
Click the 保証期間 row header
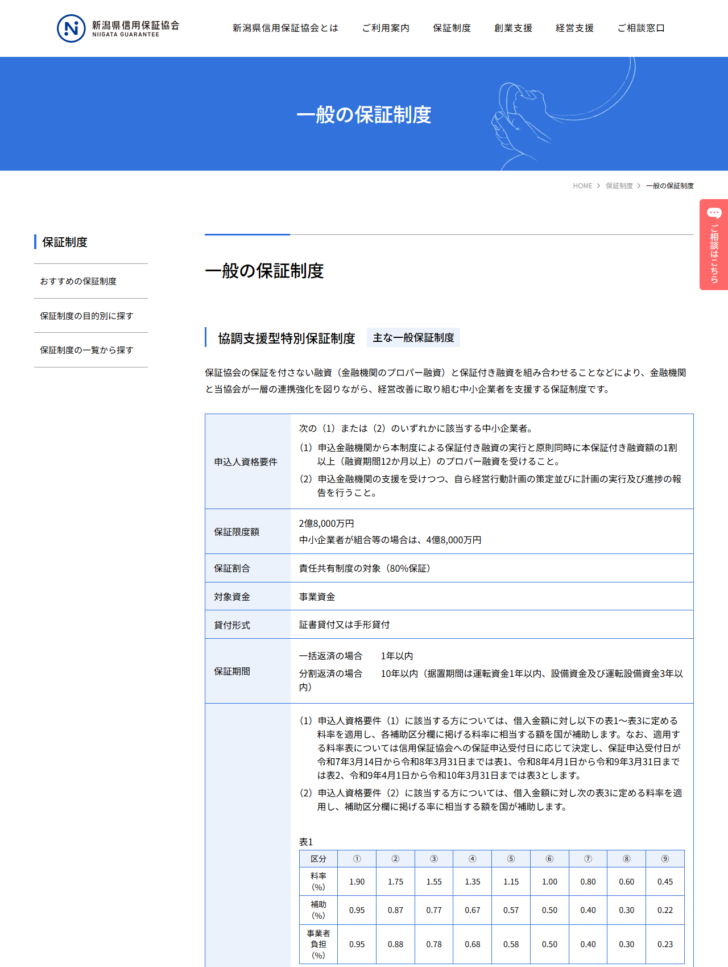click(x=247, y=671)
